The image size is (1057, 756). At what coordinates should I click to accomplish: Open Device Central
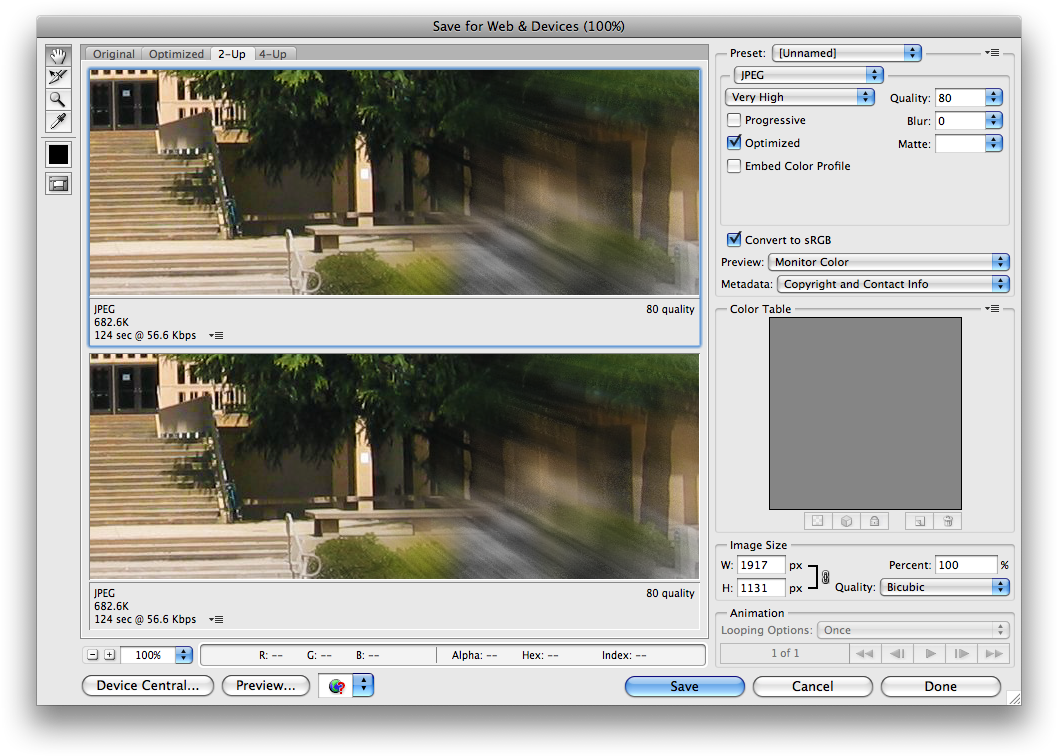point(147,685)
